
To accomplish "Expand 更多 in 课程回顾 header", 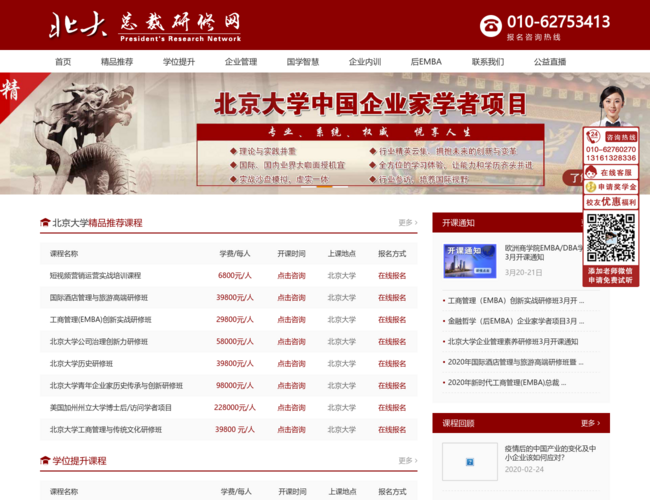I will coord(590,423).
